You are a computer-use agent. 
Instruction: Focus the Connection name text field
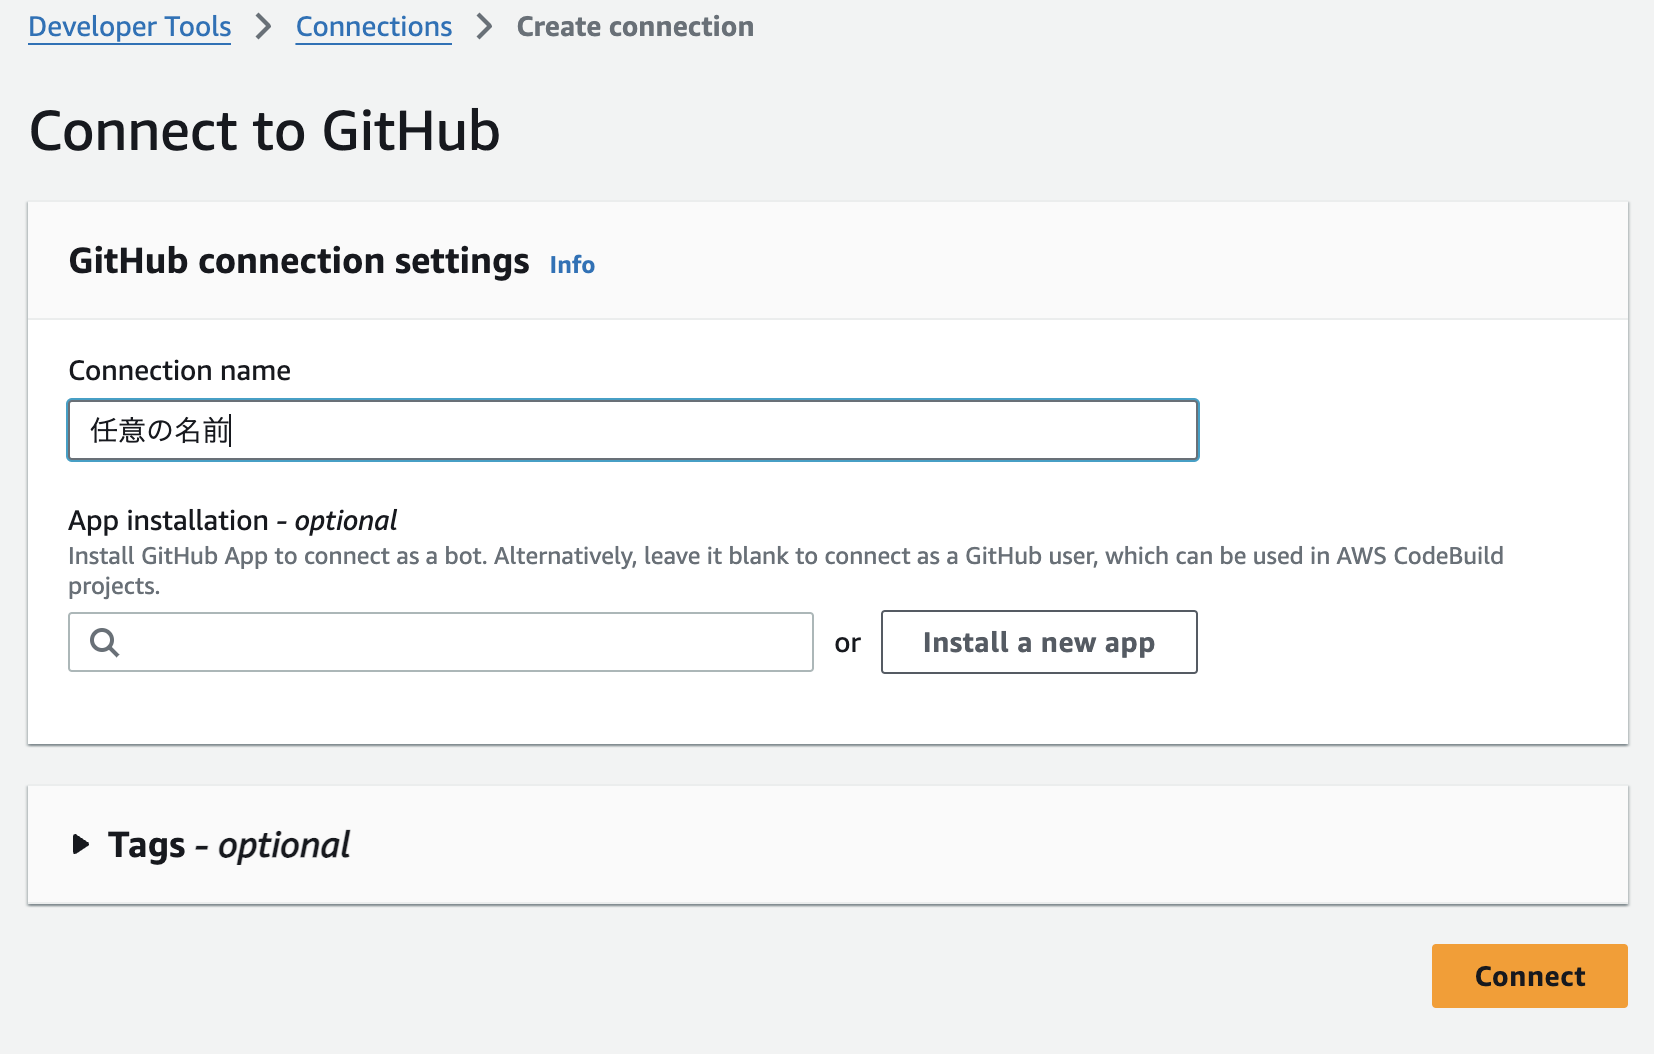click(x=633, y=430)
